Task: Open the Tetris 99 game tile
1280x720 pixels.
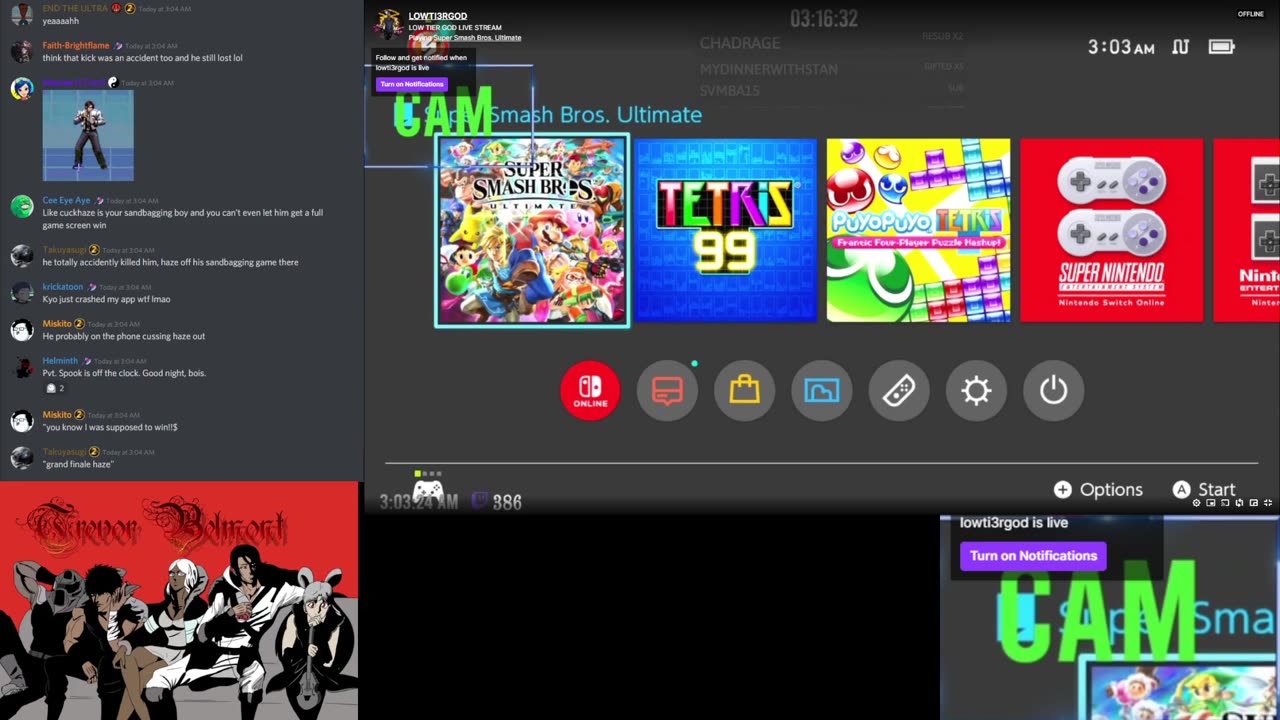Action: pyautogui.click(x=726, y=231)
